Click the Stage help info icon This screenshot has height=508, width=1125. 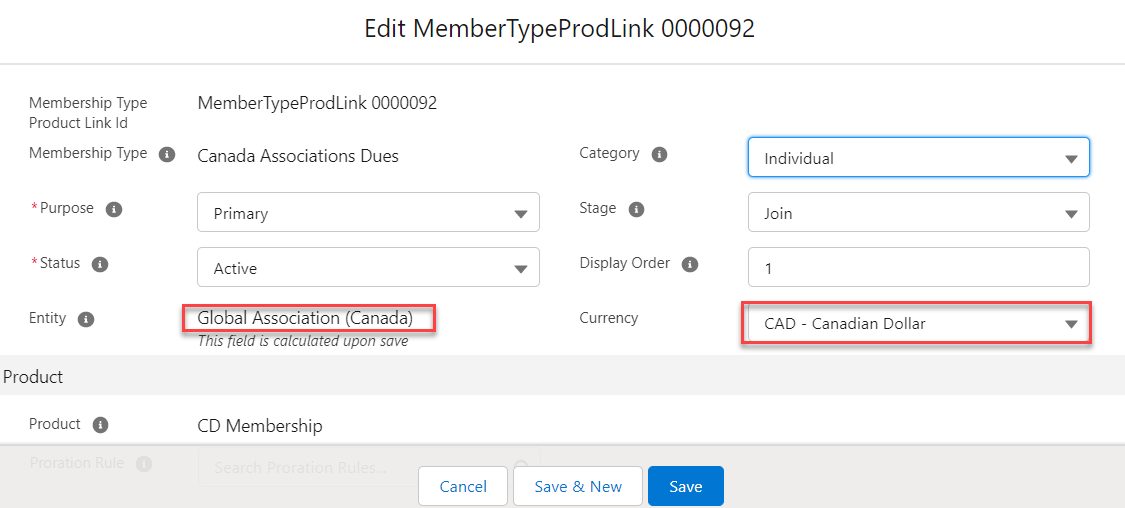click(636, 209)
